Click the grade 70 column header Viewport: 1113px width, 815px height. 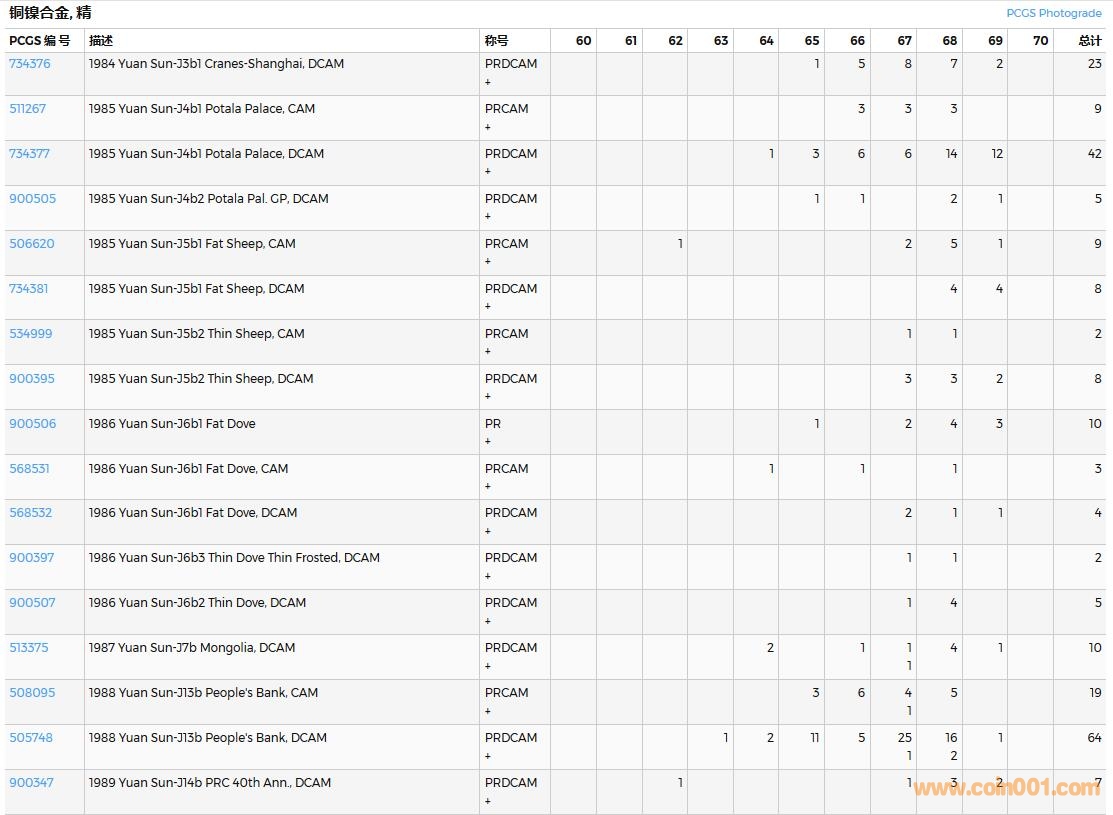point(1040,41)
